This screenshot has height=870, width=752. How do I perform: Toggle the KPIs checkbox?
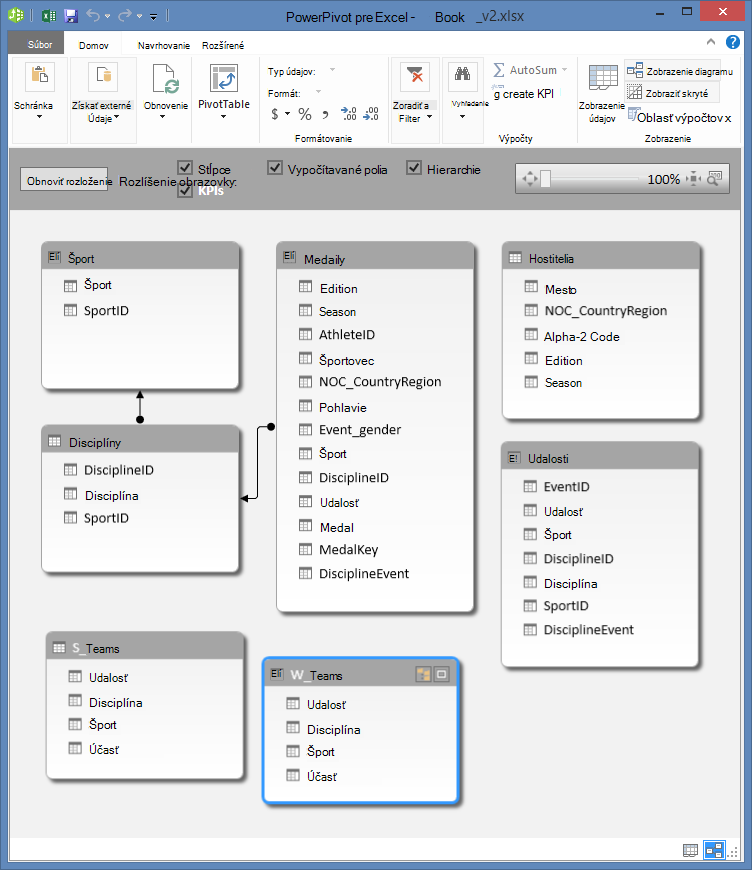[185, 190]
